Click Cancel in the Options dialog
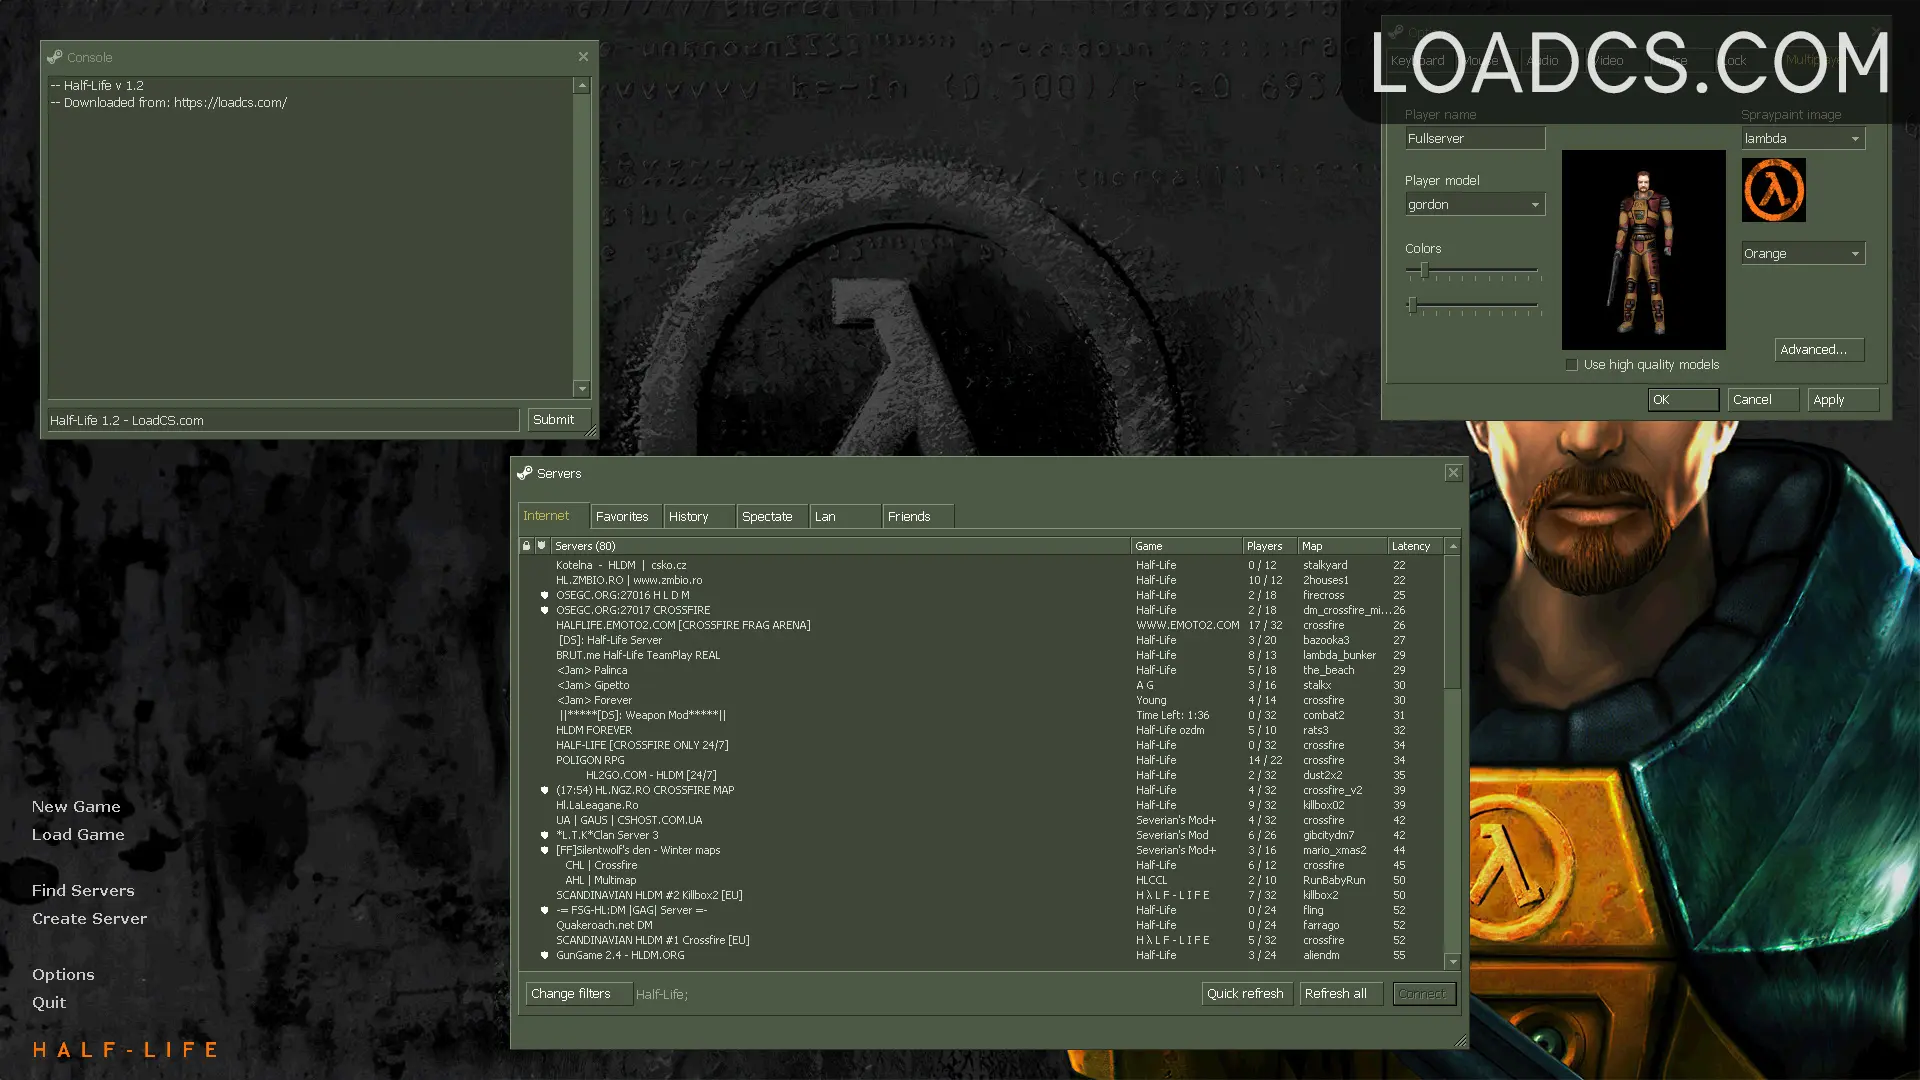Image resolution: width=1920 pixels, height=1080 pixels. (x=1764, y=400)
